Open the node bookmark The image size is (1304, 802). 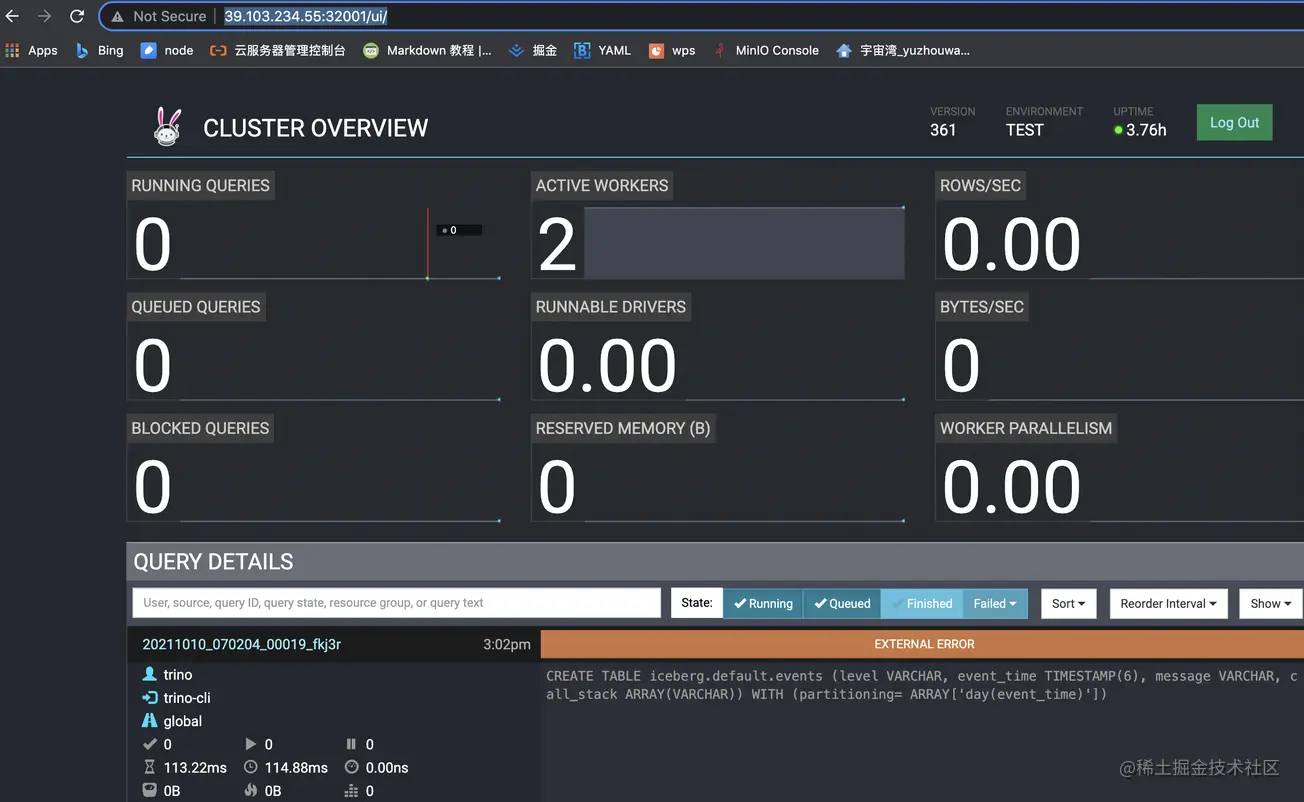[x=167, y=50]
